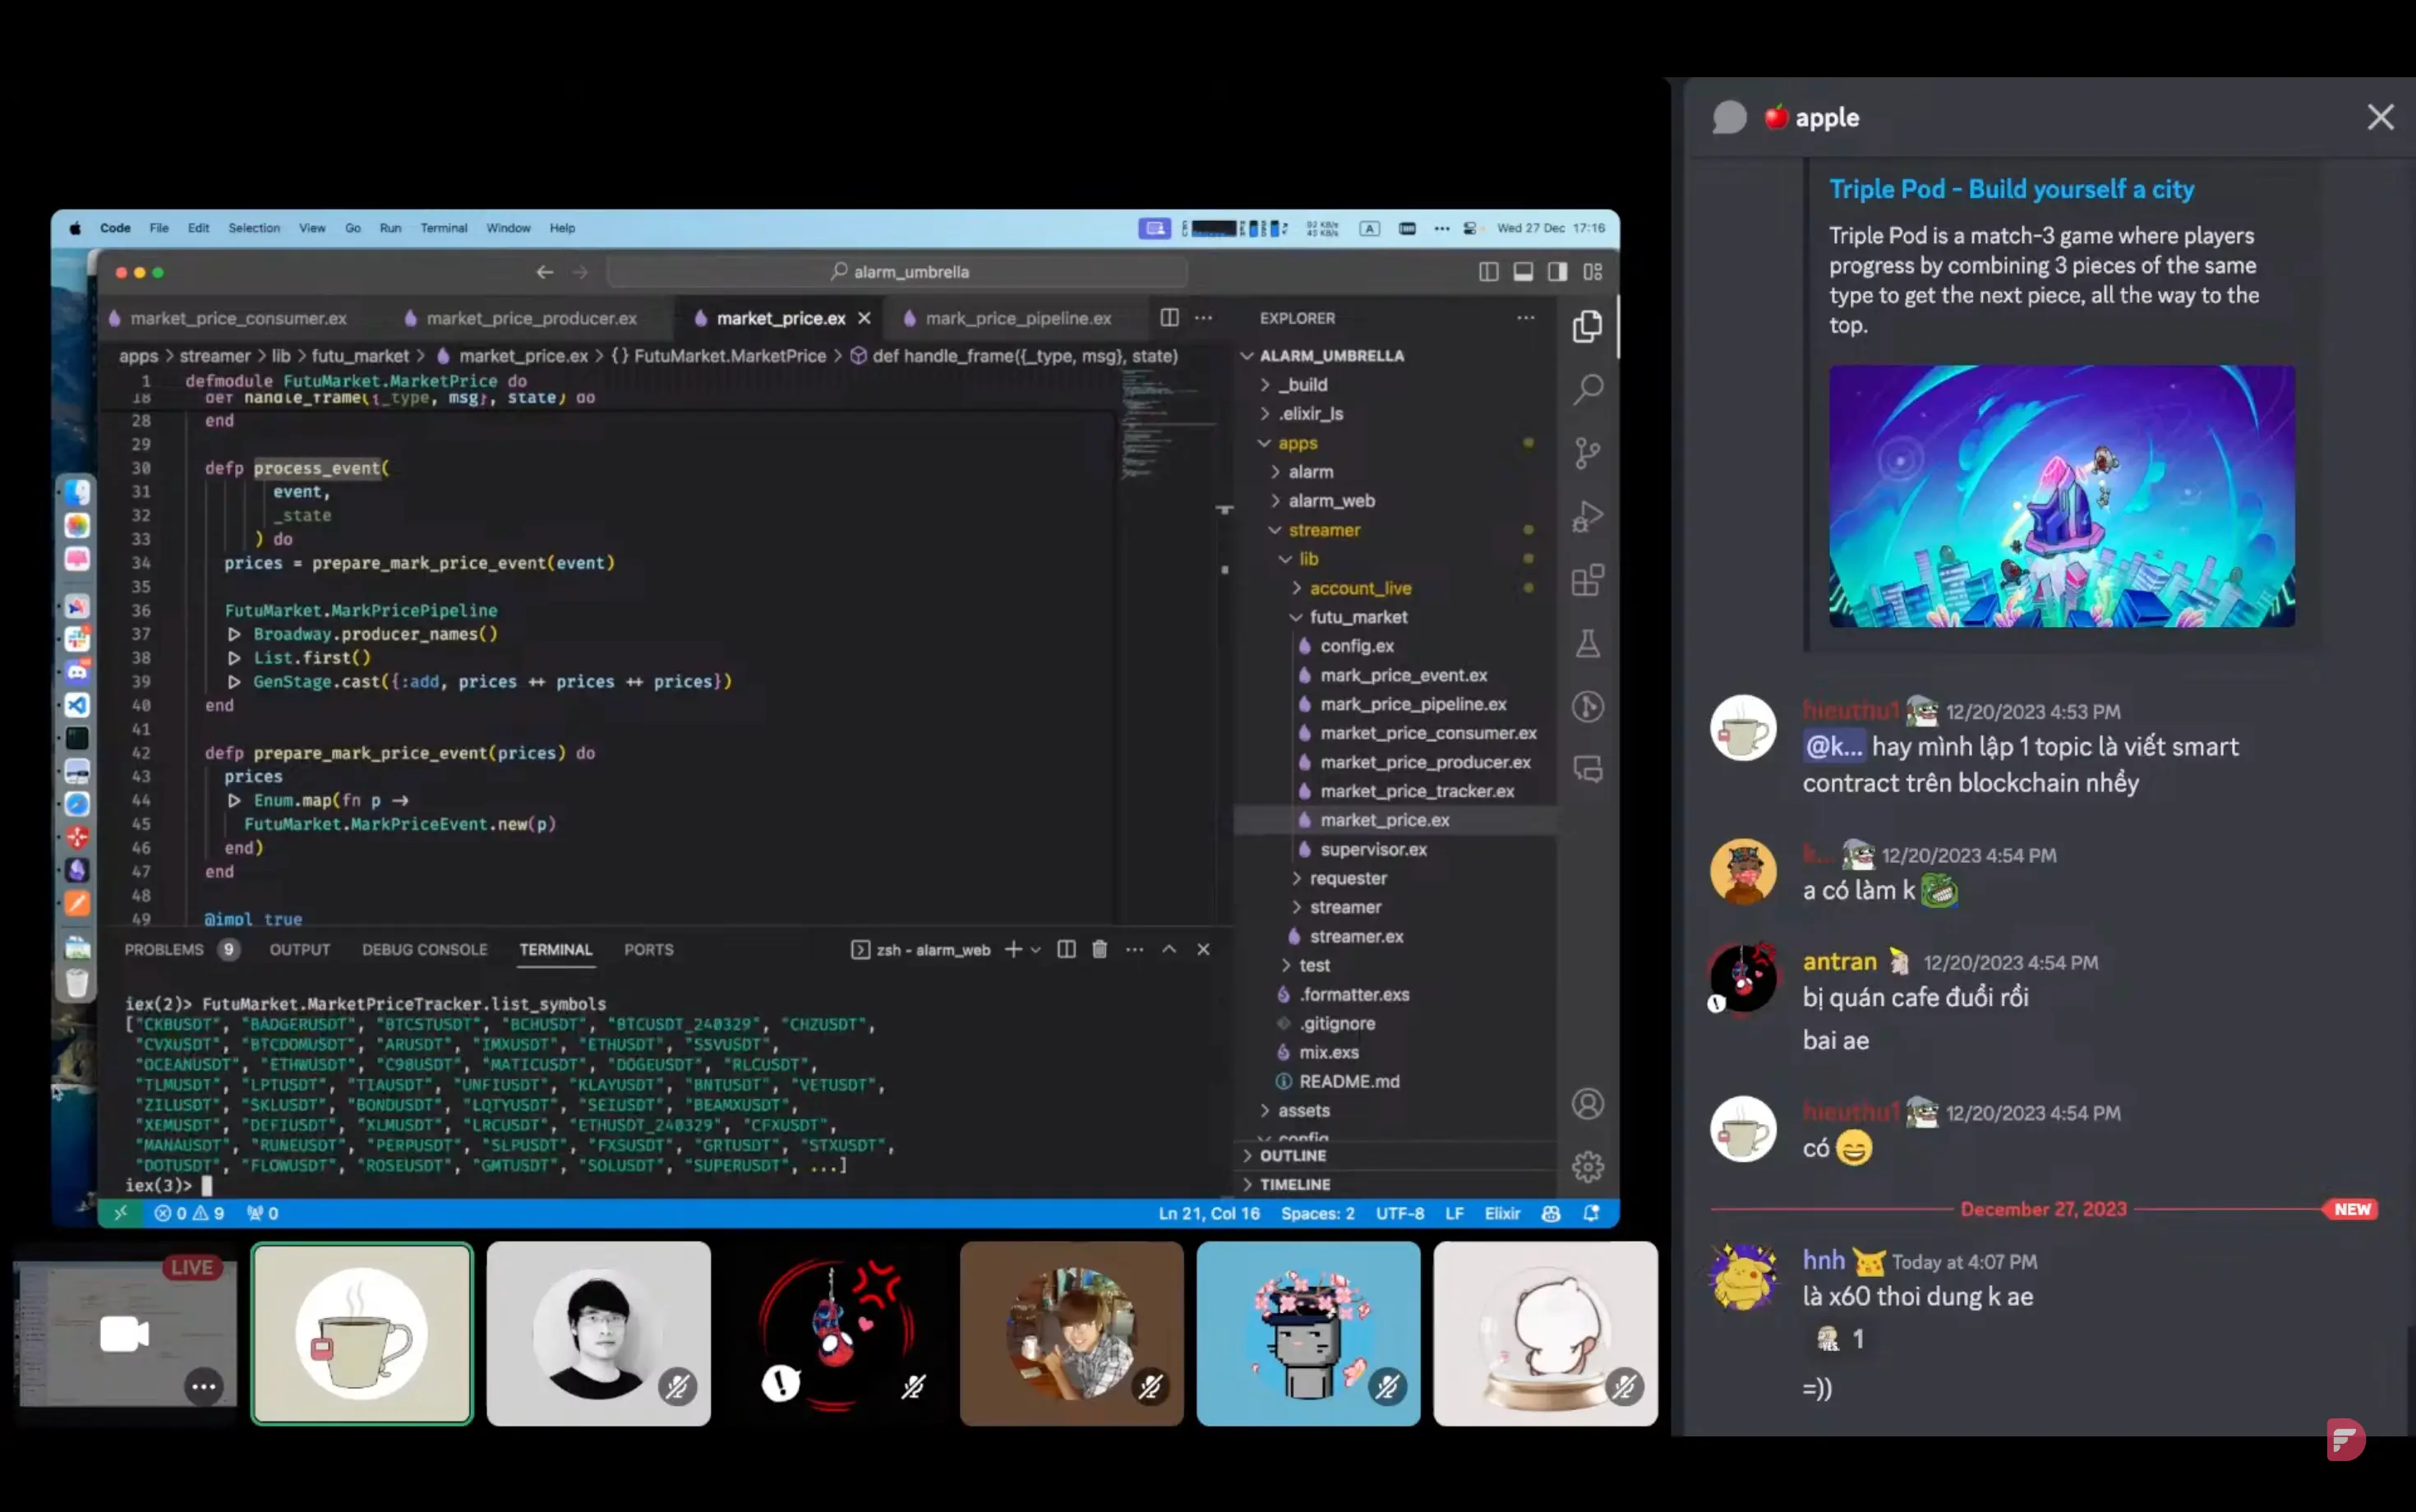Open stream options on the LIVE tile
This screenshot has height=1512, width=2416.
point(204,1386)
